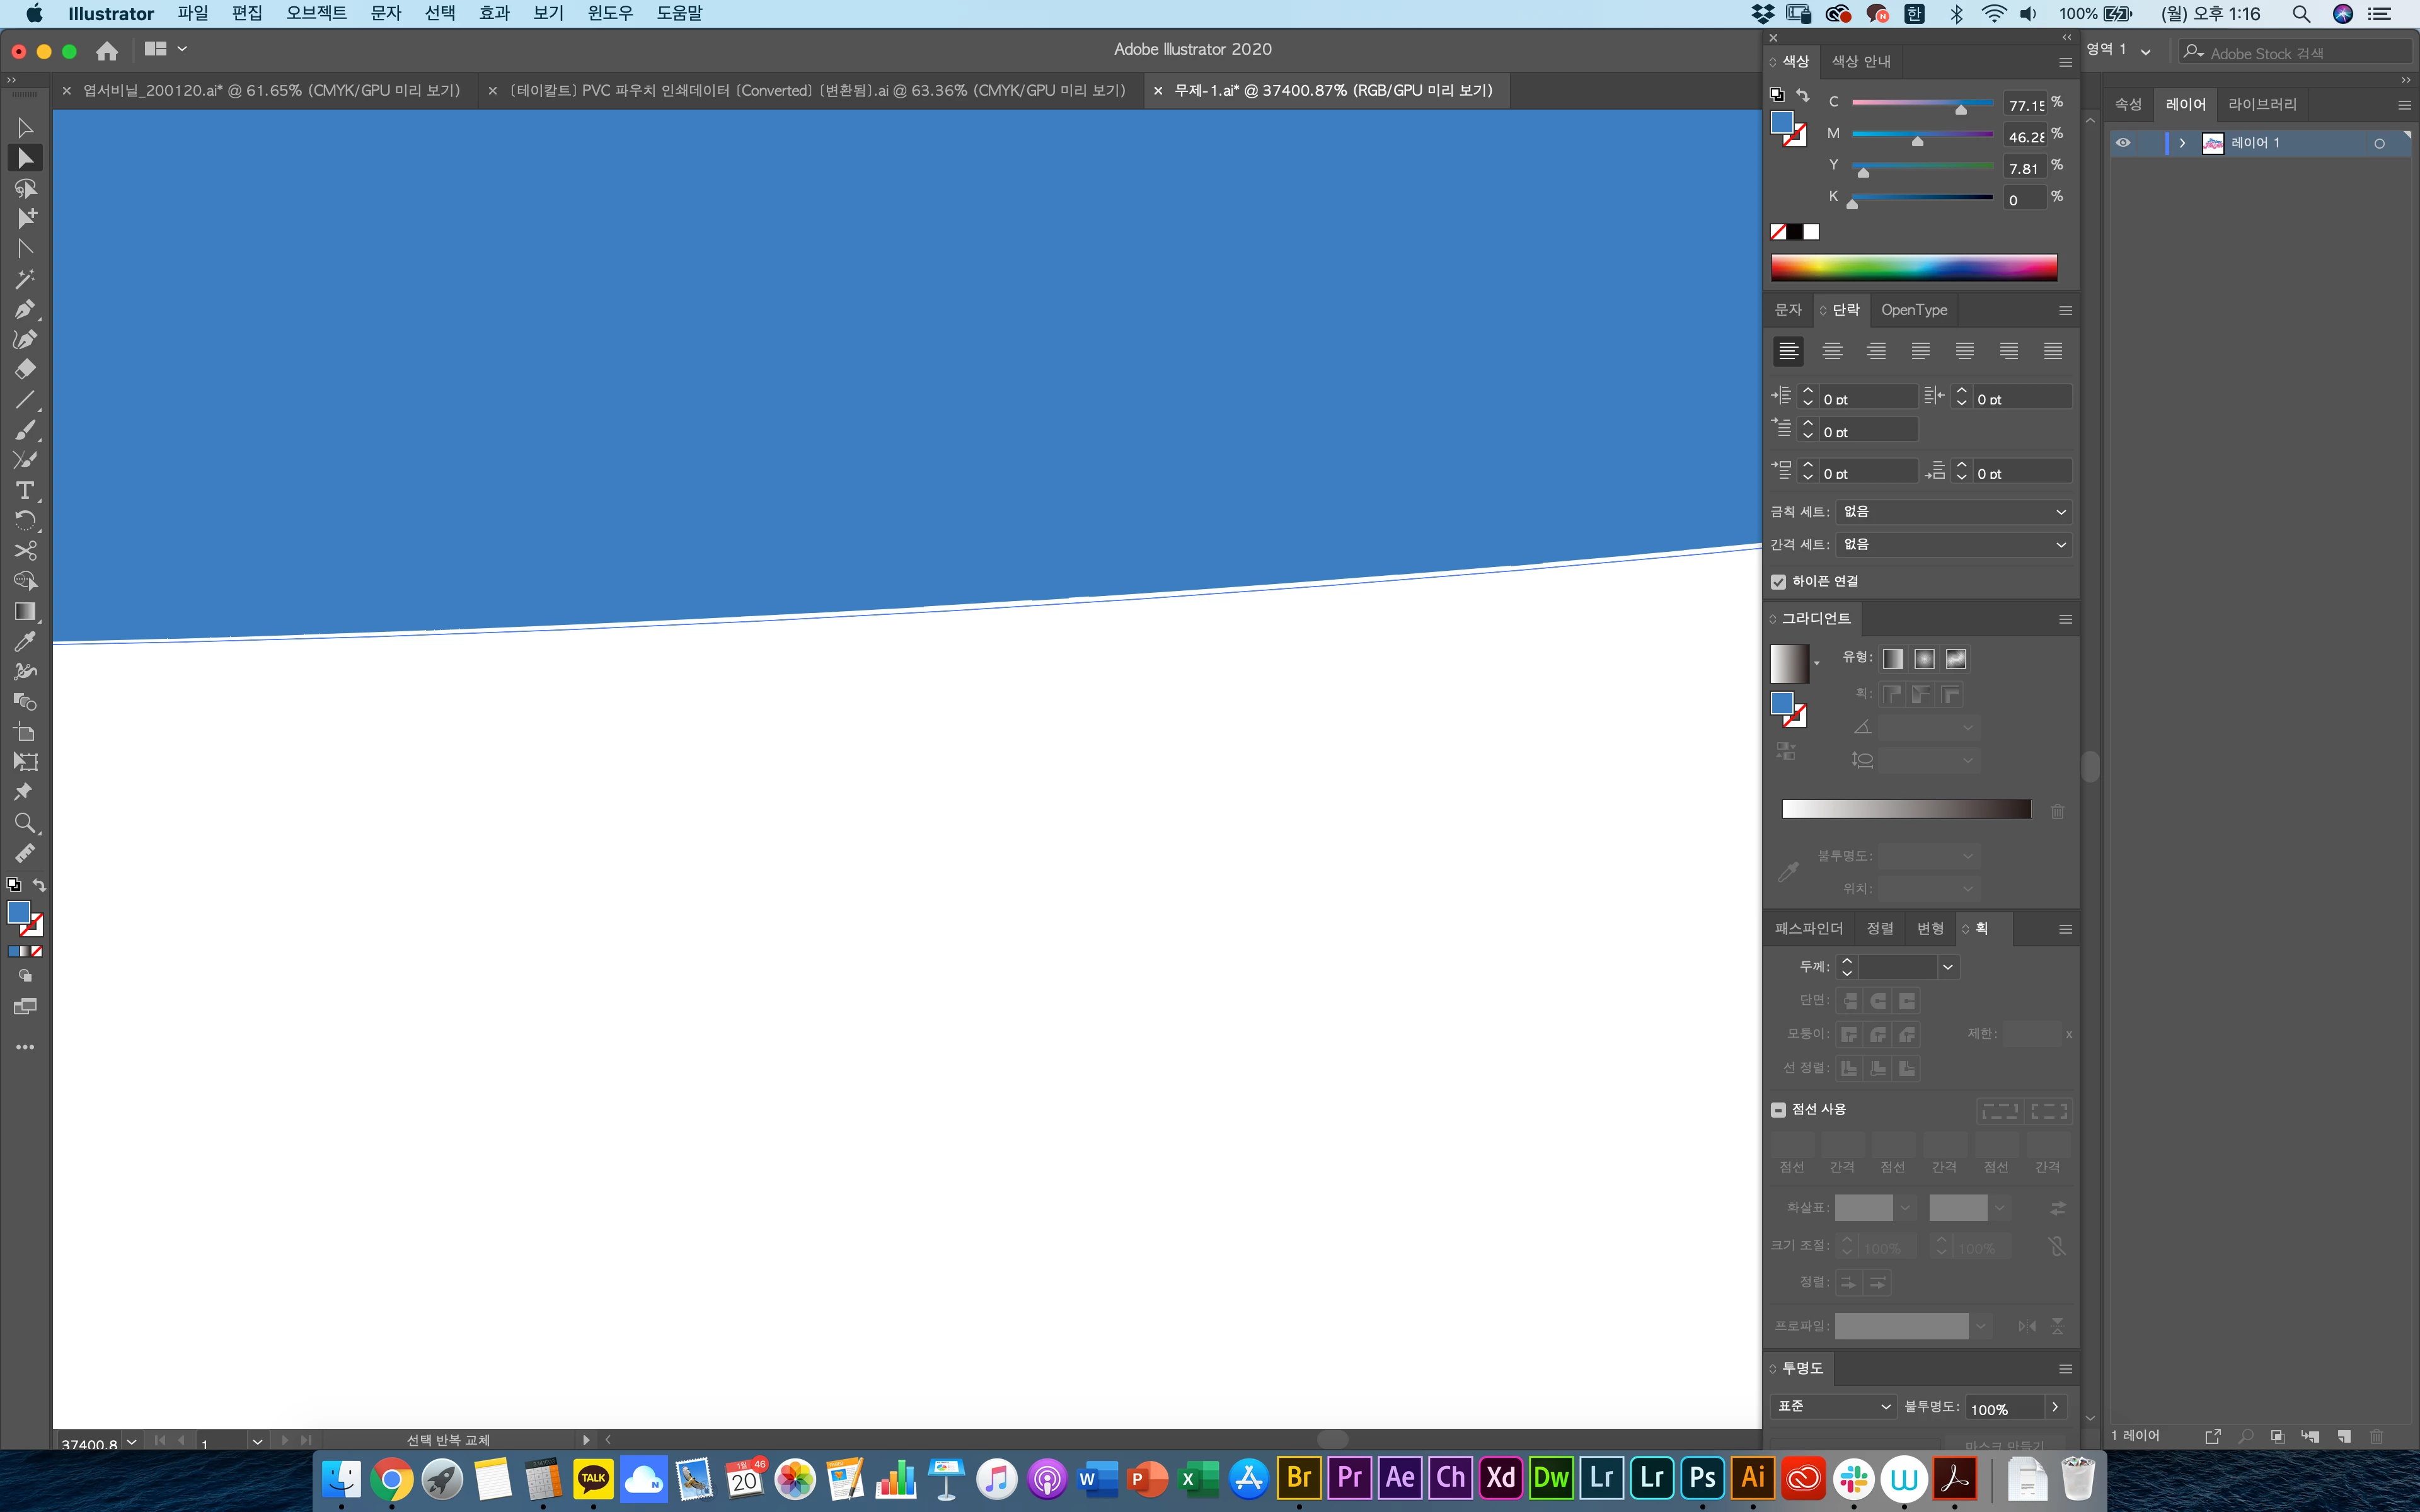
Task: Click center align paragraph icon
Action: 1832,351
